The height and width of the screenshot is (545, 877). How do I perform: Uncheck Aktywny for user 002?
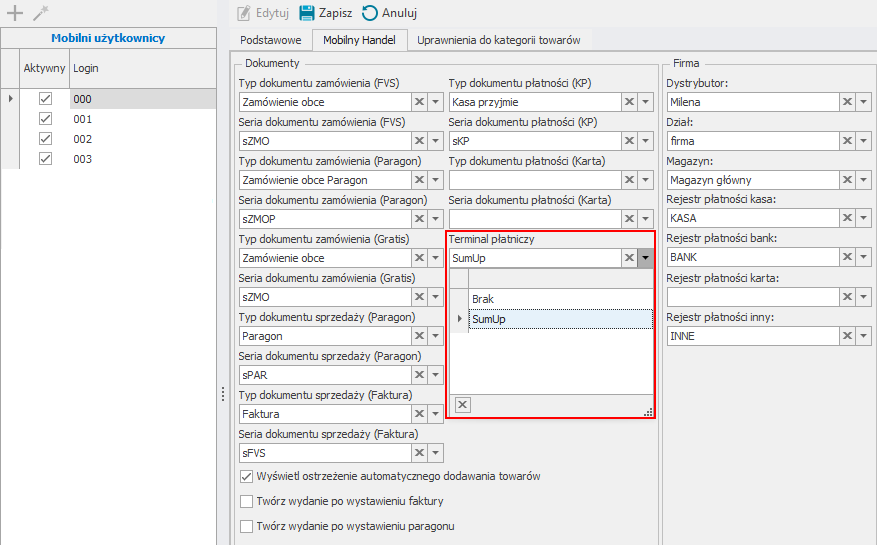click(44, 139)
